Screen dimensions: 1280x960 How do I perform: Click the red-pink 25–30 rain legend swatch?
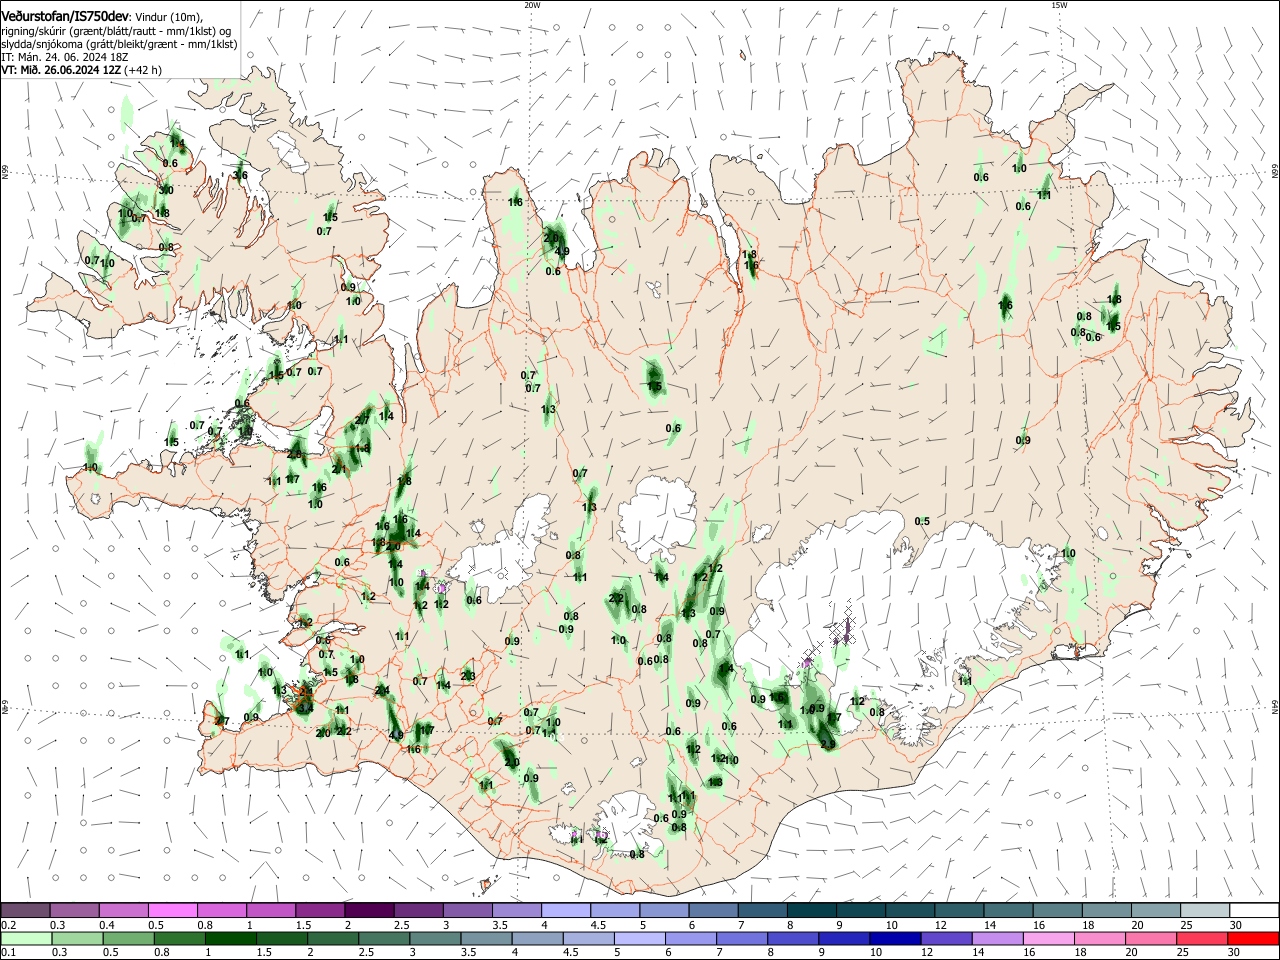pos(1203,939)
